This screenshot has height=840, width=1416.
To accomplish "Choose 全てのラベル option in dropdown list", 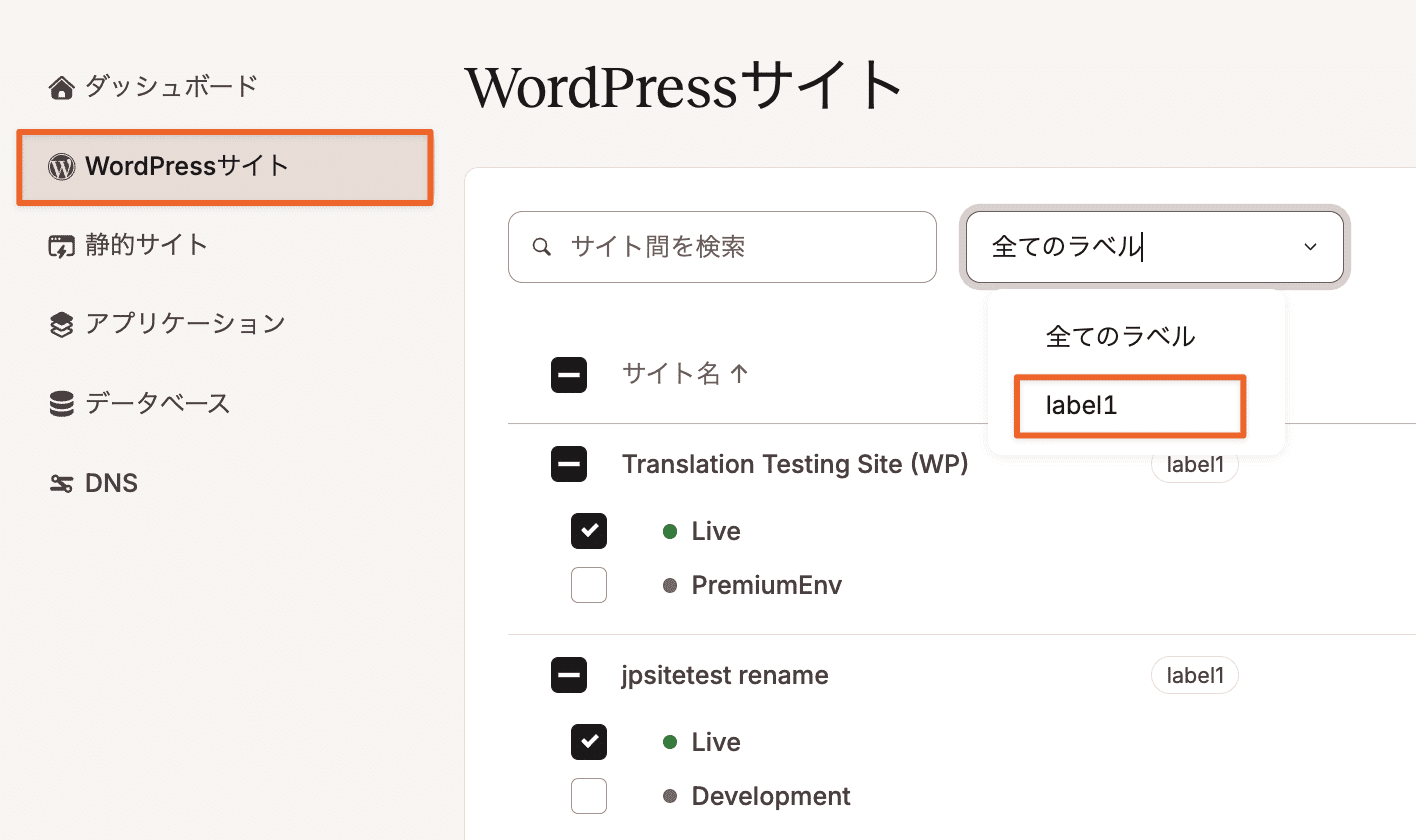I will 1121,337.
